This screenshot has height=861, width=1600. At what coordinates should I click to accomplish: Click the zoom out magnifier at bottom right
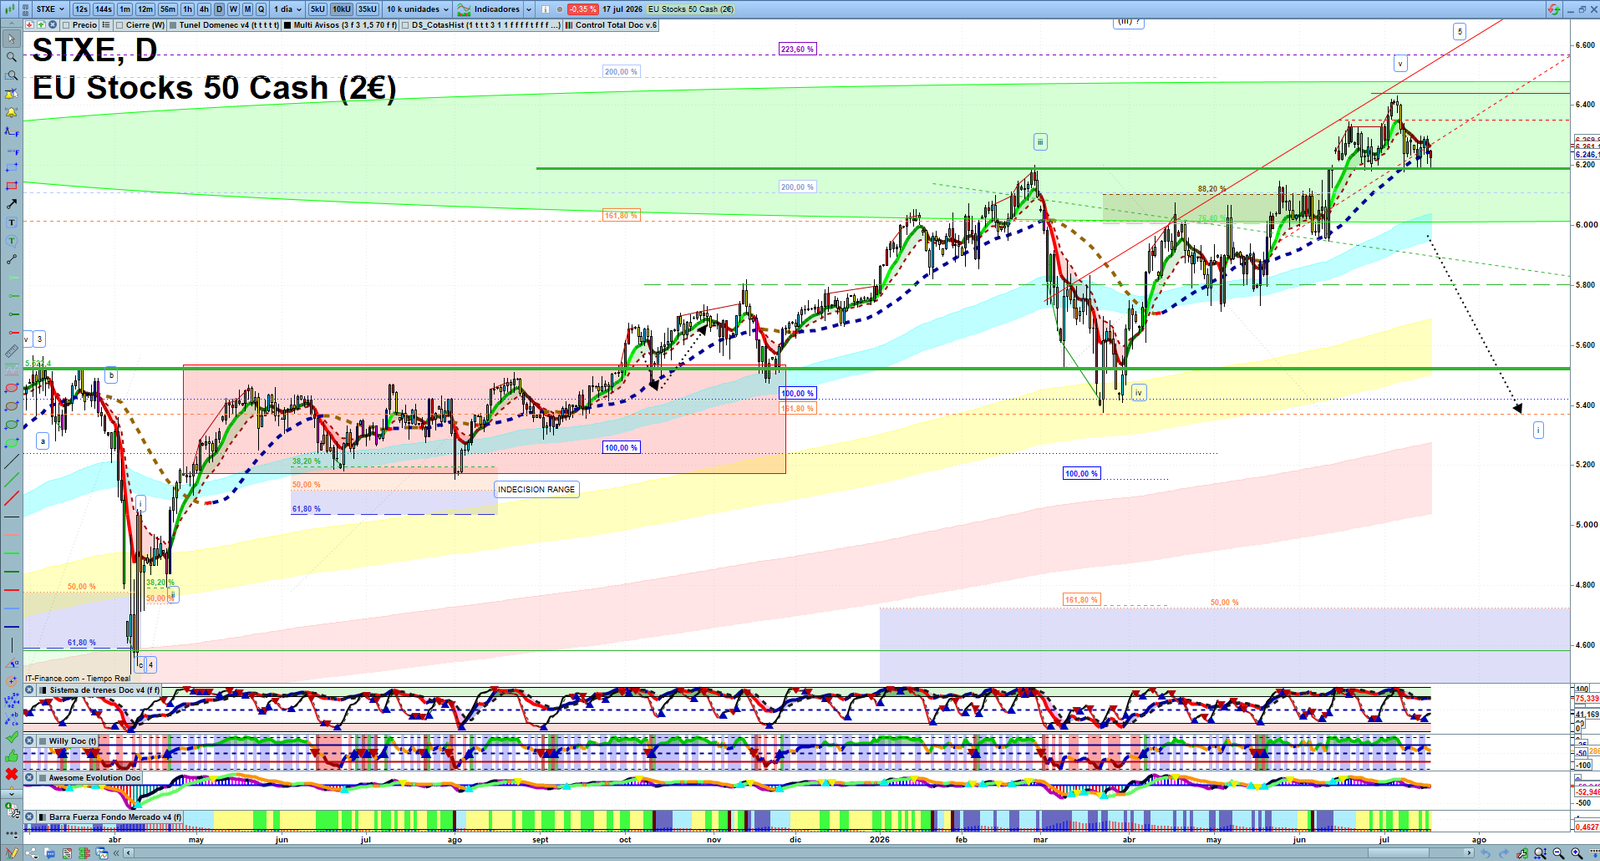coord(1558,853)
